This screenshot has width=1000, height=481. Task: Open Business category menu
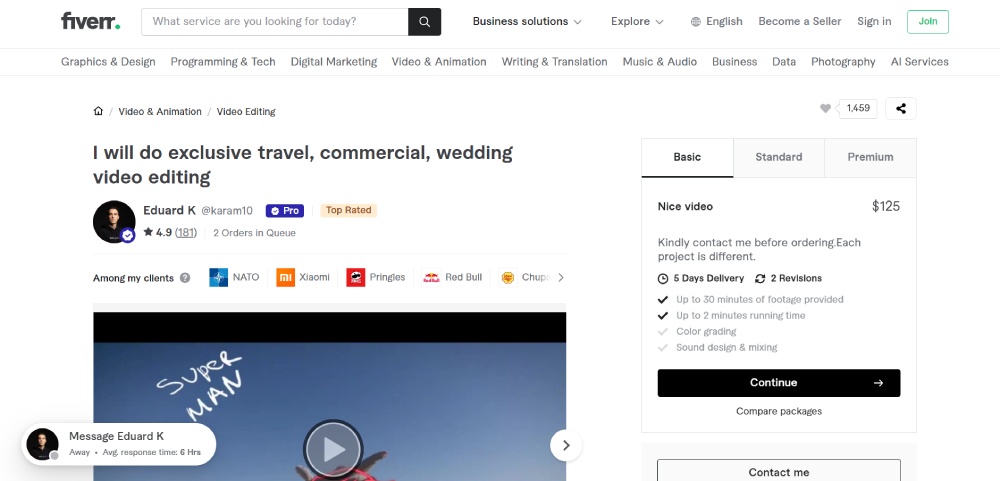click(735, 62)
